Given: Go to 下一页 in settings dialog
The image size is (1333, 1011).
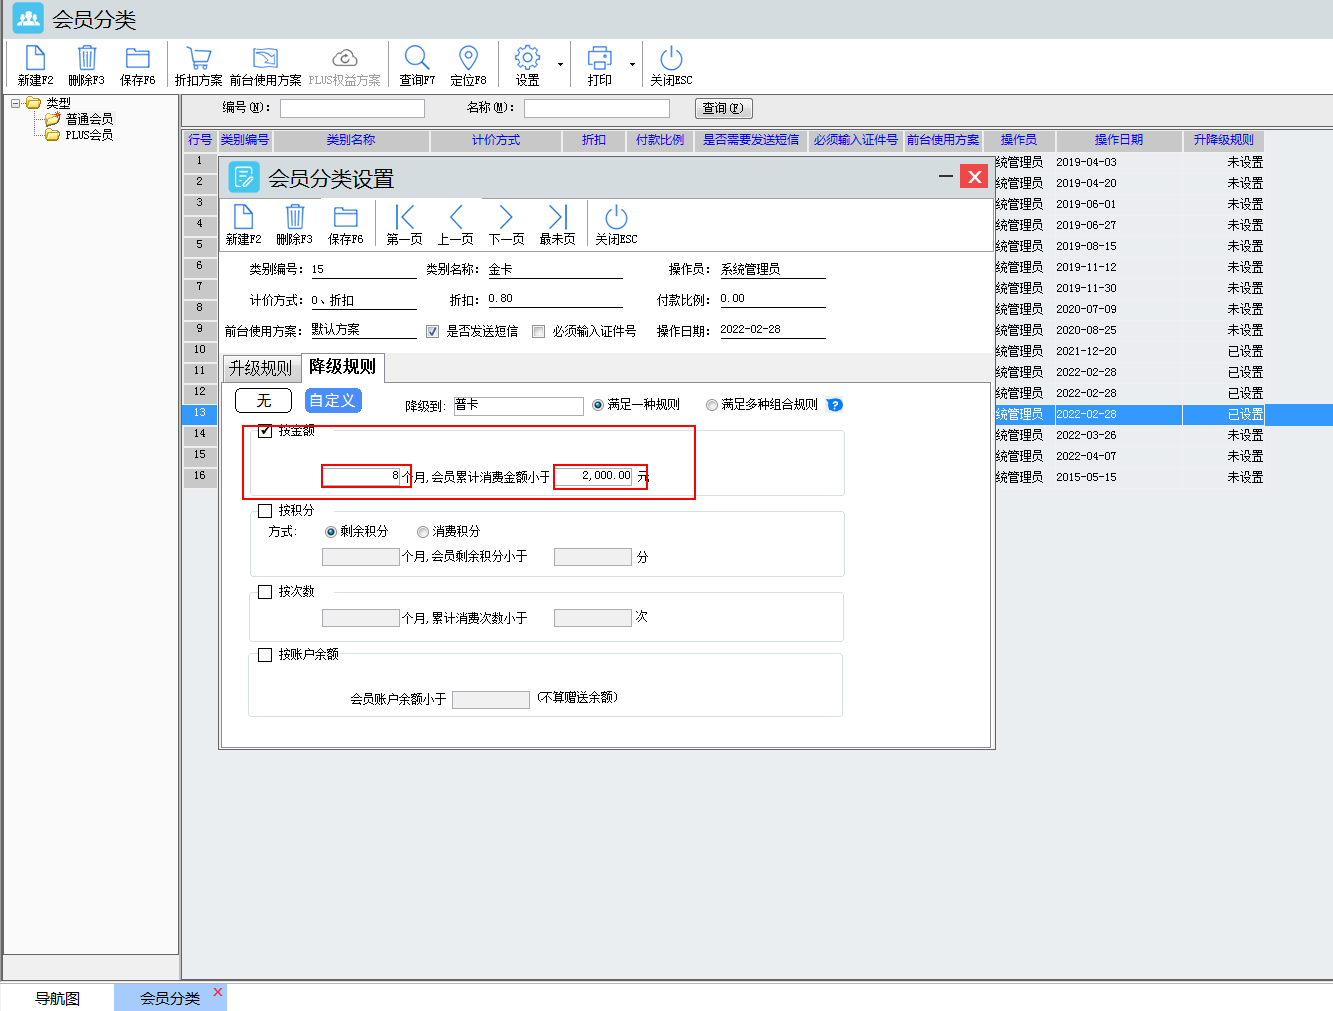Looking at the screenshot, I should tap(506, 218).
